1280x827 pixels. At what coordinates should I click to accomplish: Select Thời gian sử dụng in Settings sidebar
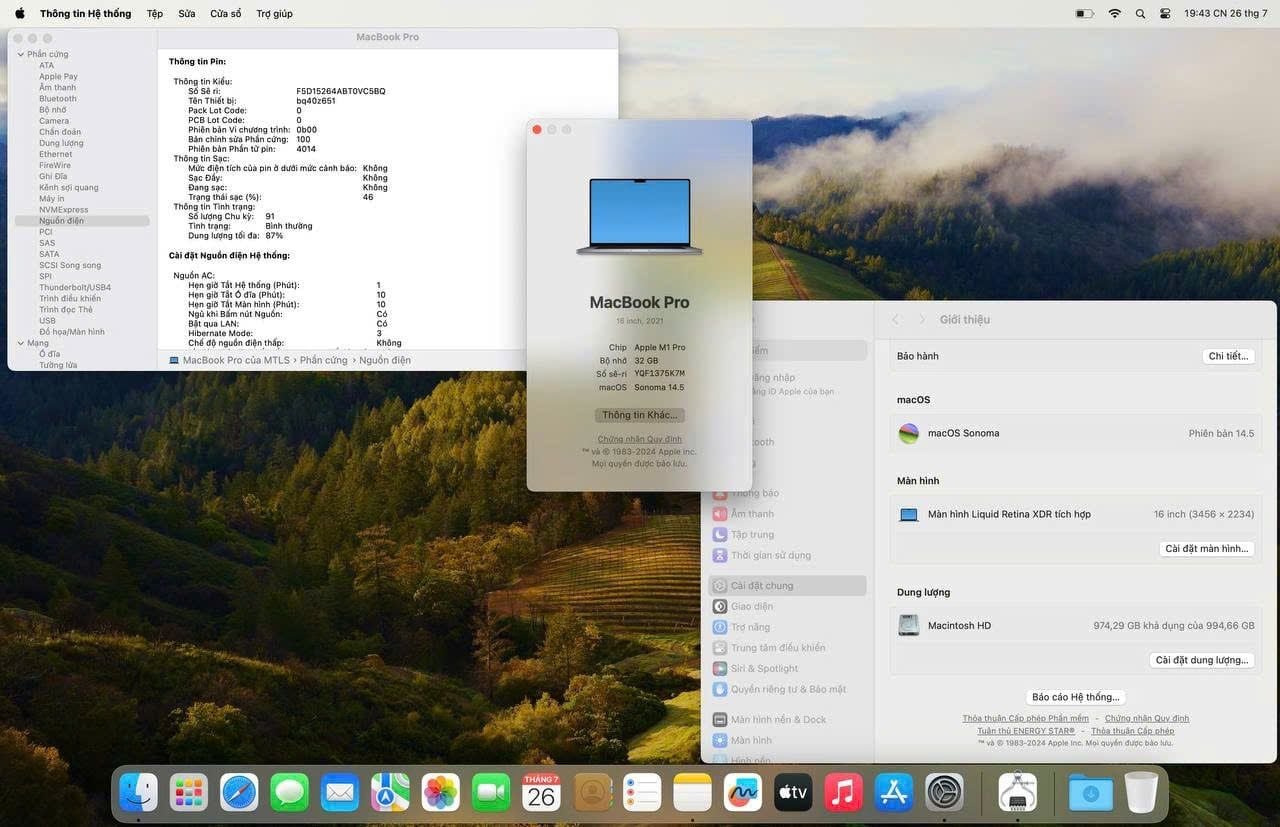click(787, 555)
